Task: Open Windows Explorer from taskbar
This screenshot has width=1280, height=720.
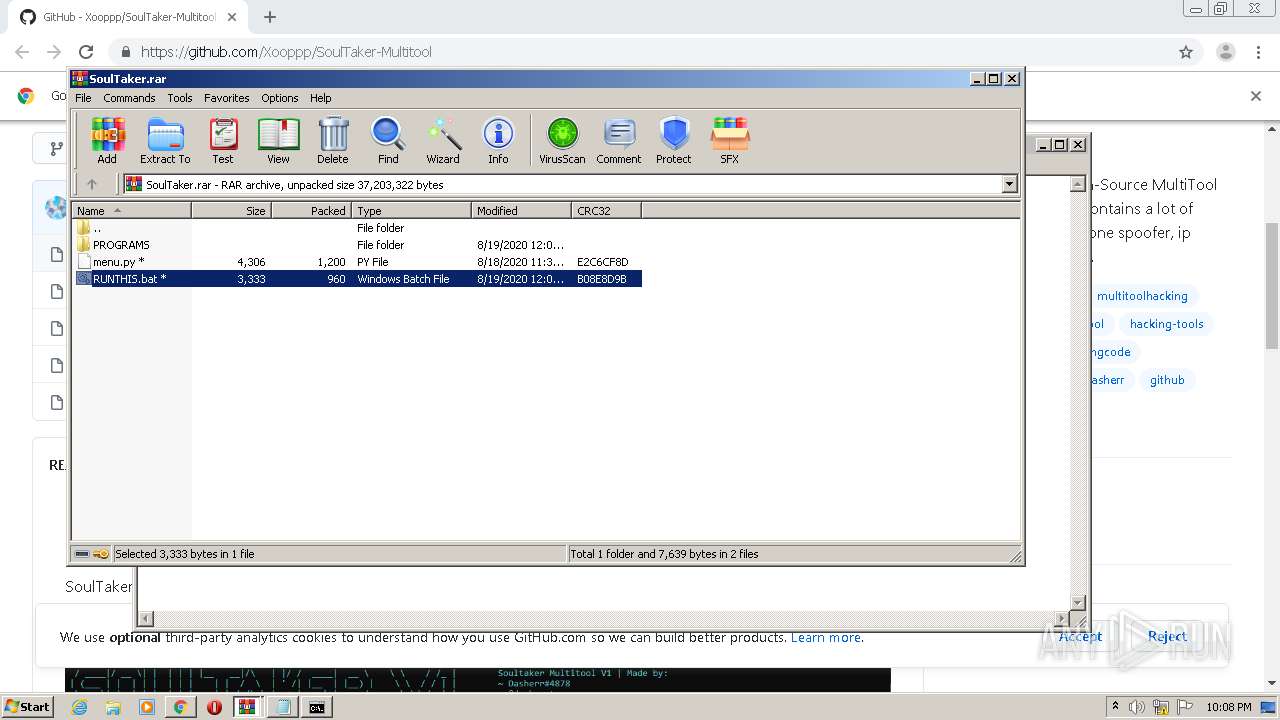Action: [x=113, y=707]
